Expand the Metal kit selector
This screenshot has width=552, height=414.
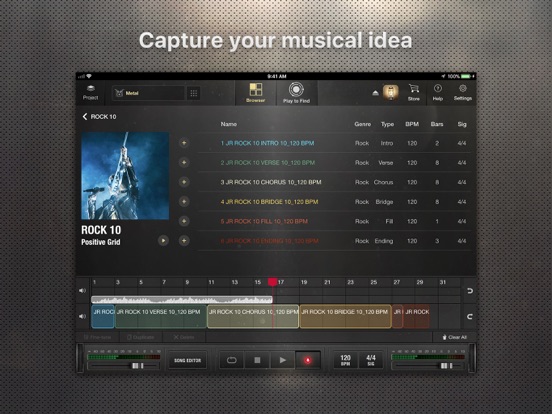(148, 93)
